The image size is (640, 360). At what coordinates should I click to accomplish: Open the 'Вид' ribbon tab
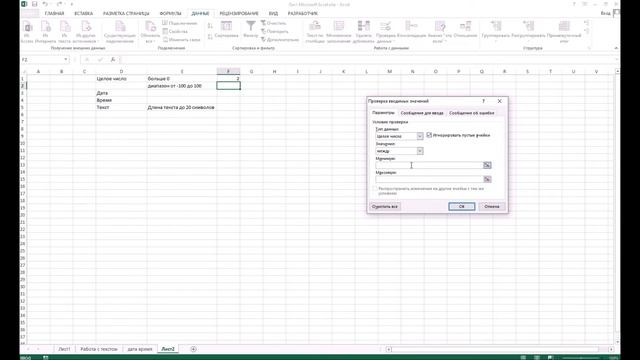[273, 13]
